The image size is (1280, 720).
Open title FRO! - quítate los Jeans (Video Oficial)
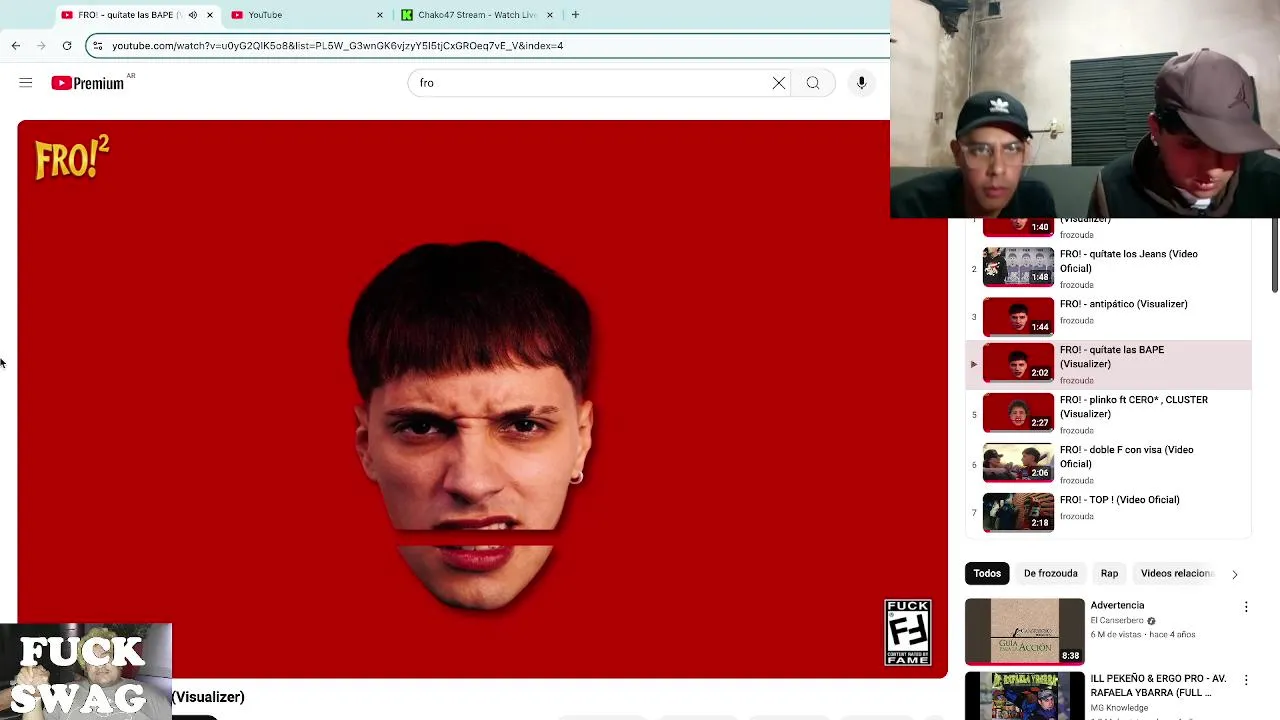coord(1129,261)
